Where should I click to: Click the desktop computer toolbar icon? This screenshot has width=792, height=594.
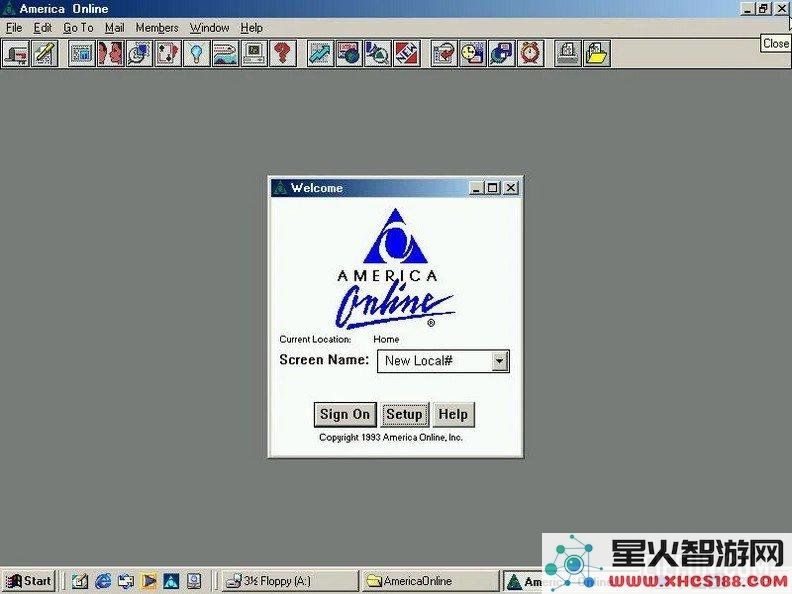[x=255, y=53]
